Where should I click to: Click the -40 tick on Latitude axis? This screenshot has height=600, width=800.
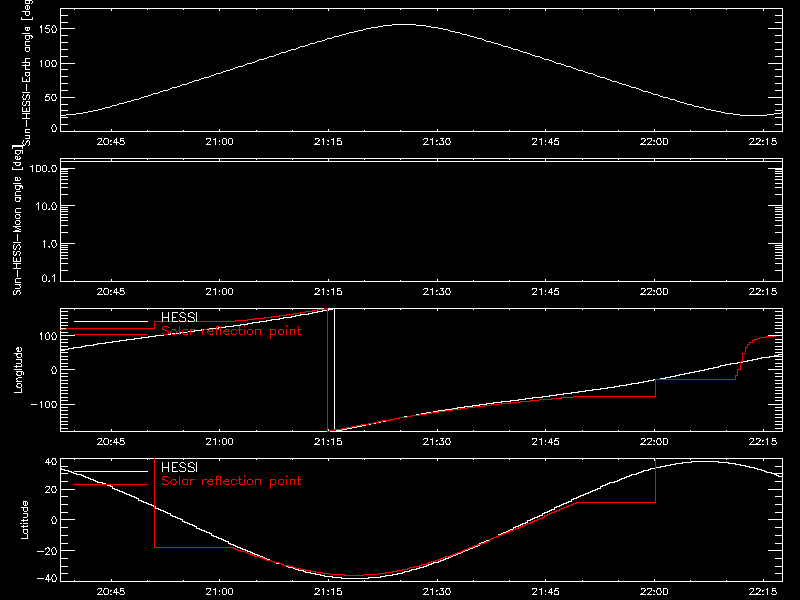(47, 579)
